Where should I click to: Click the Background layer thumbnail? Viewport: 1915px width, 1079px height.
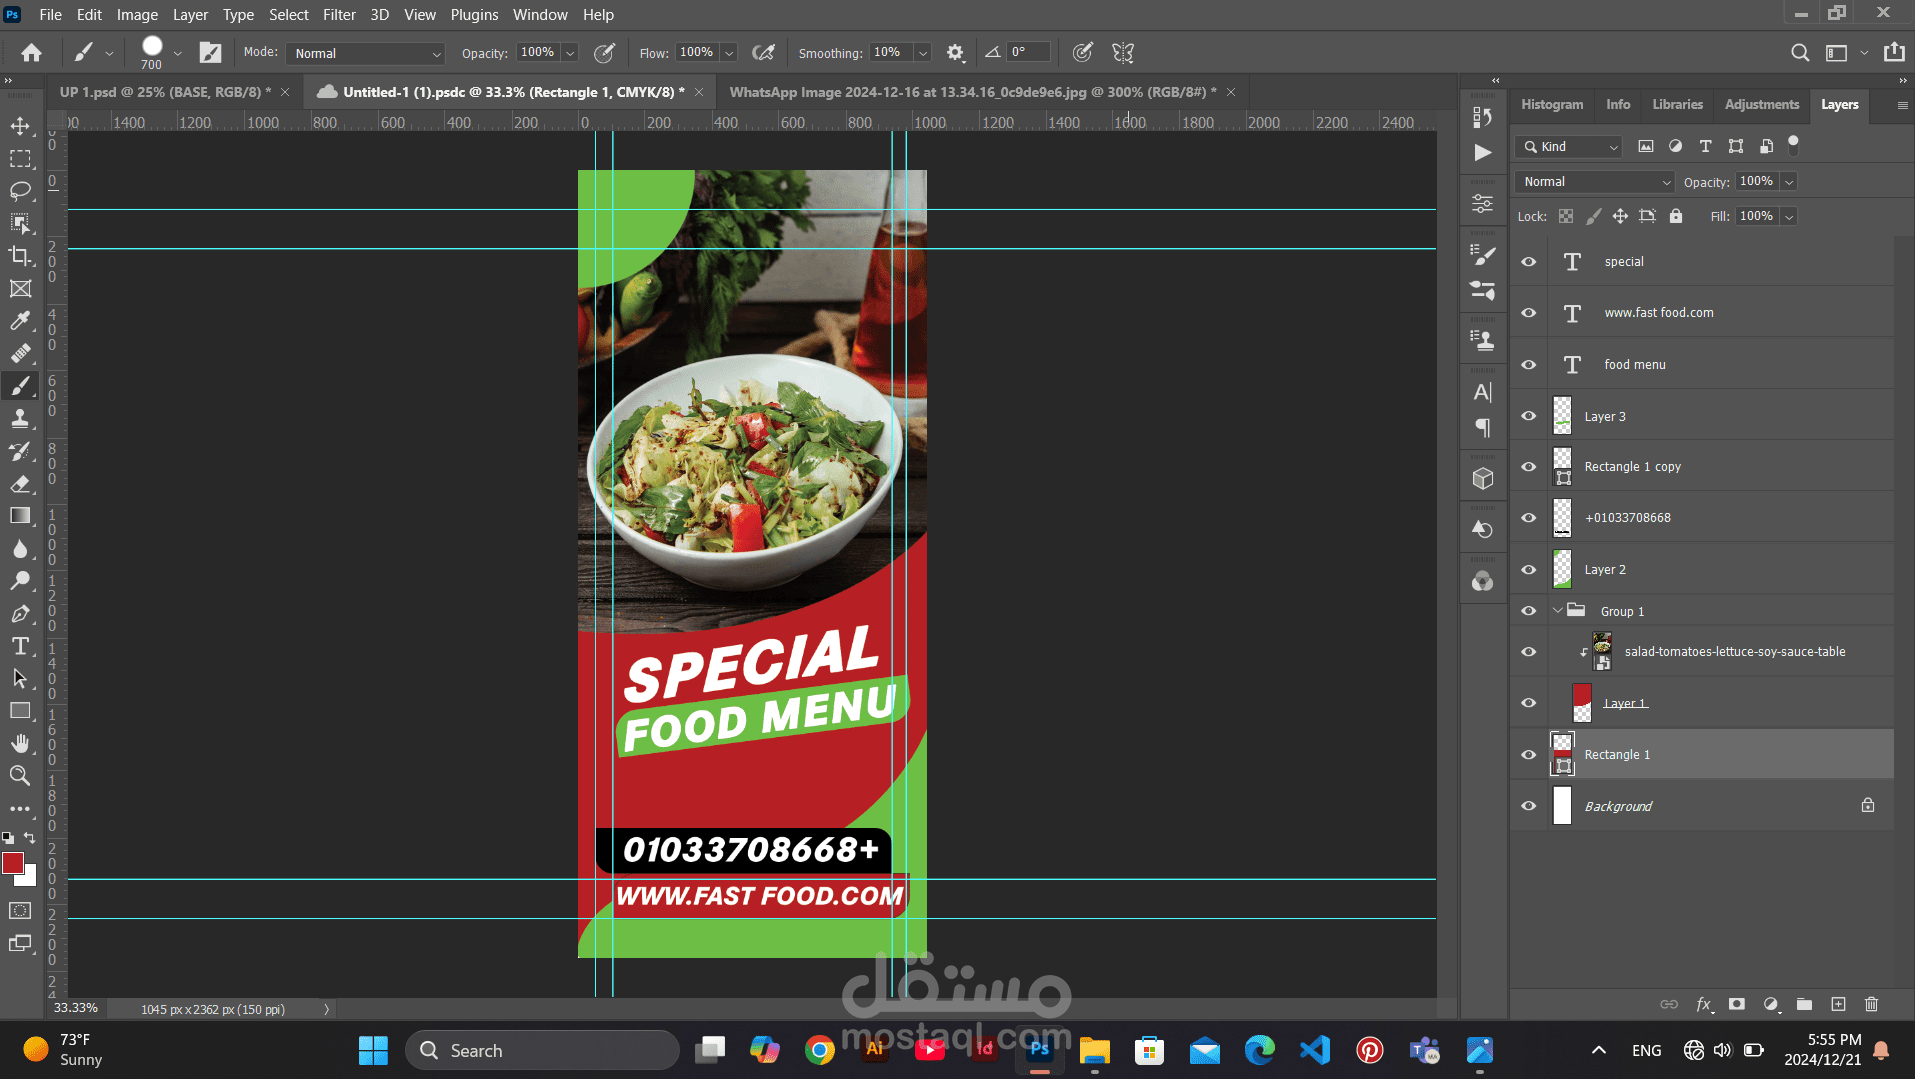click(1562, 806)
